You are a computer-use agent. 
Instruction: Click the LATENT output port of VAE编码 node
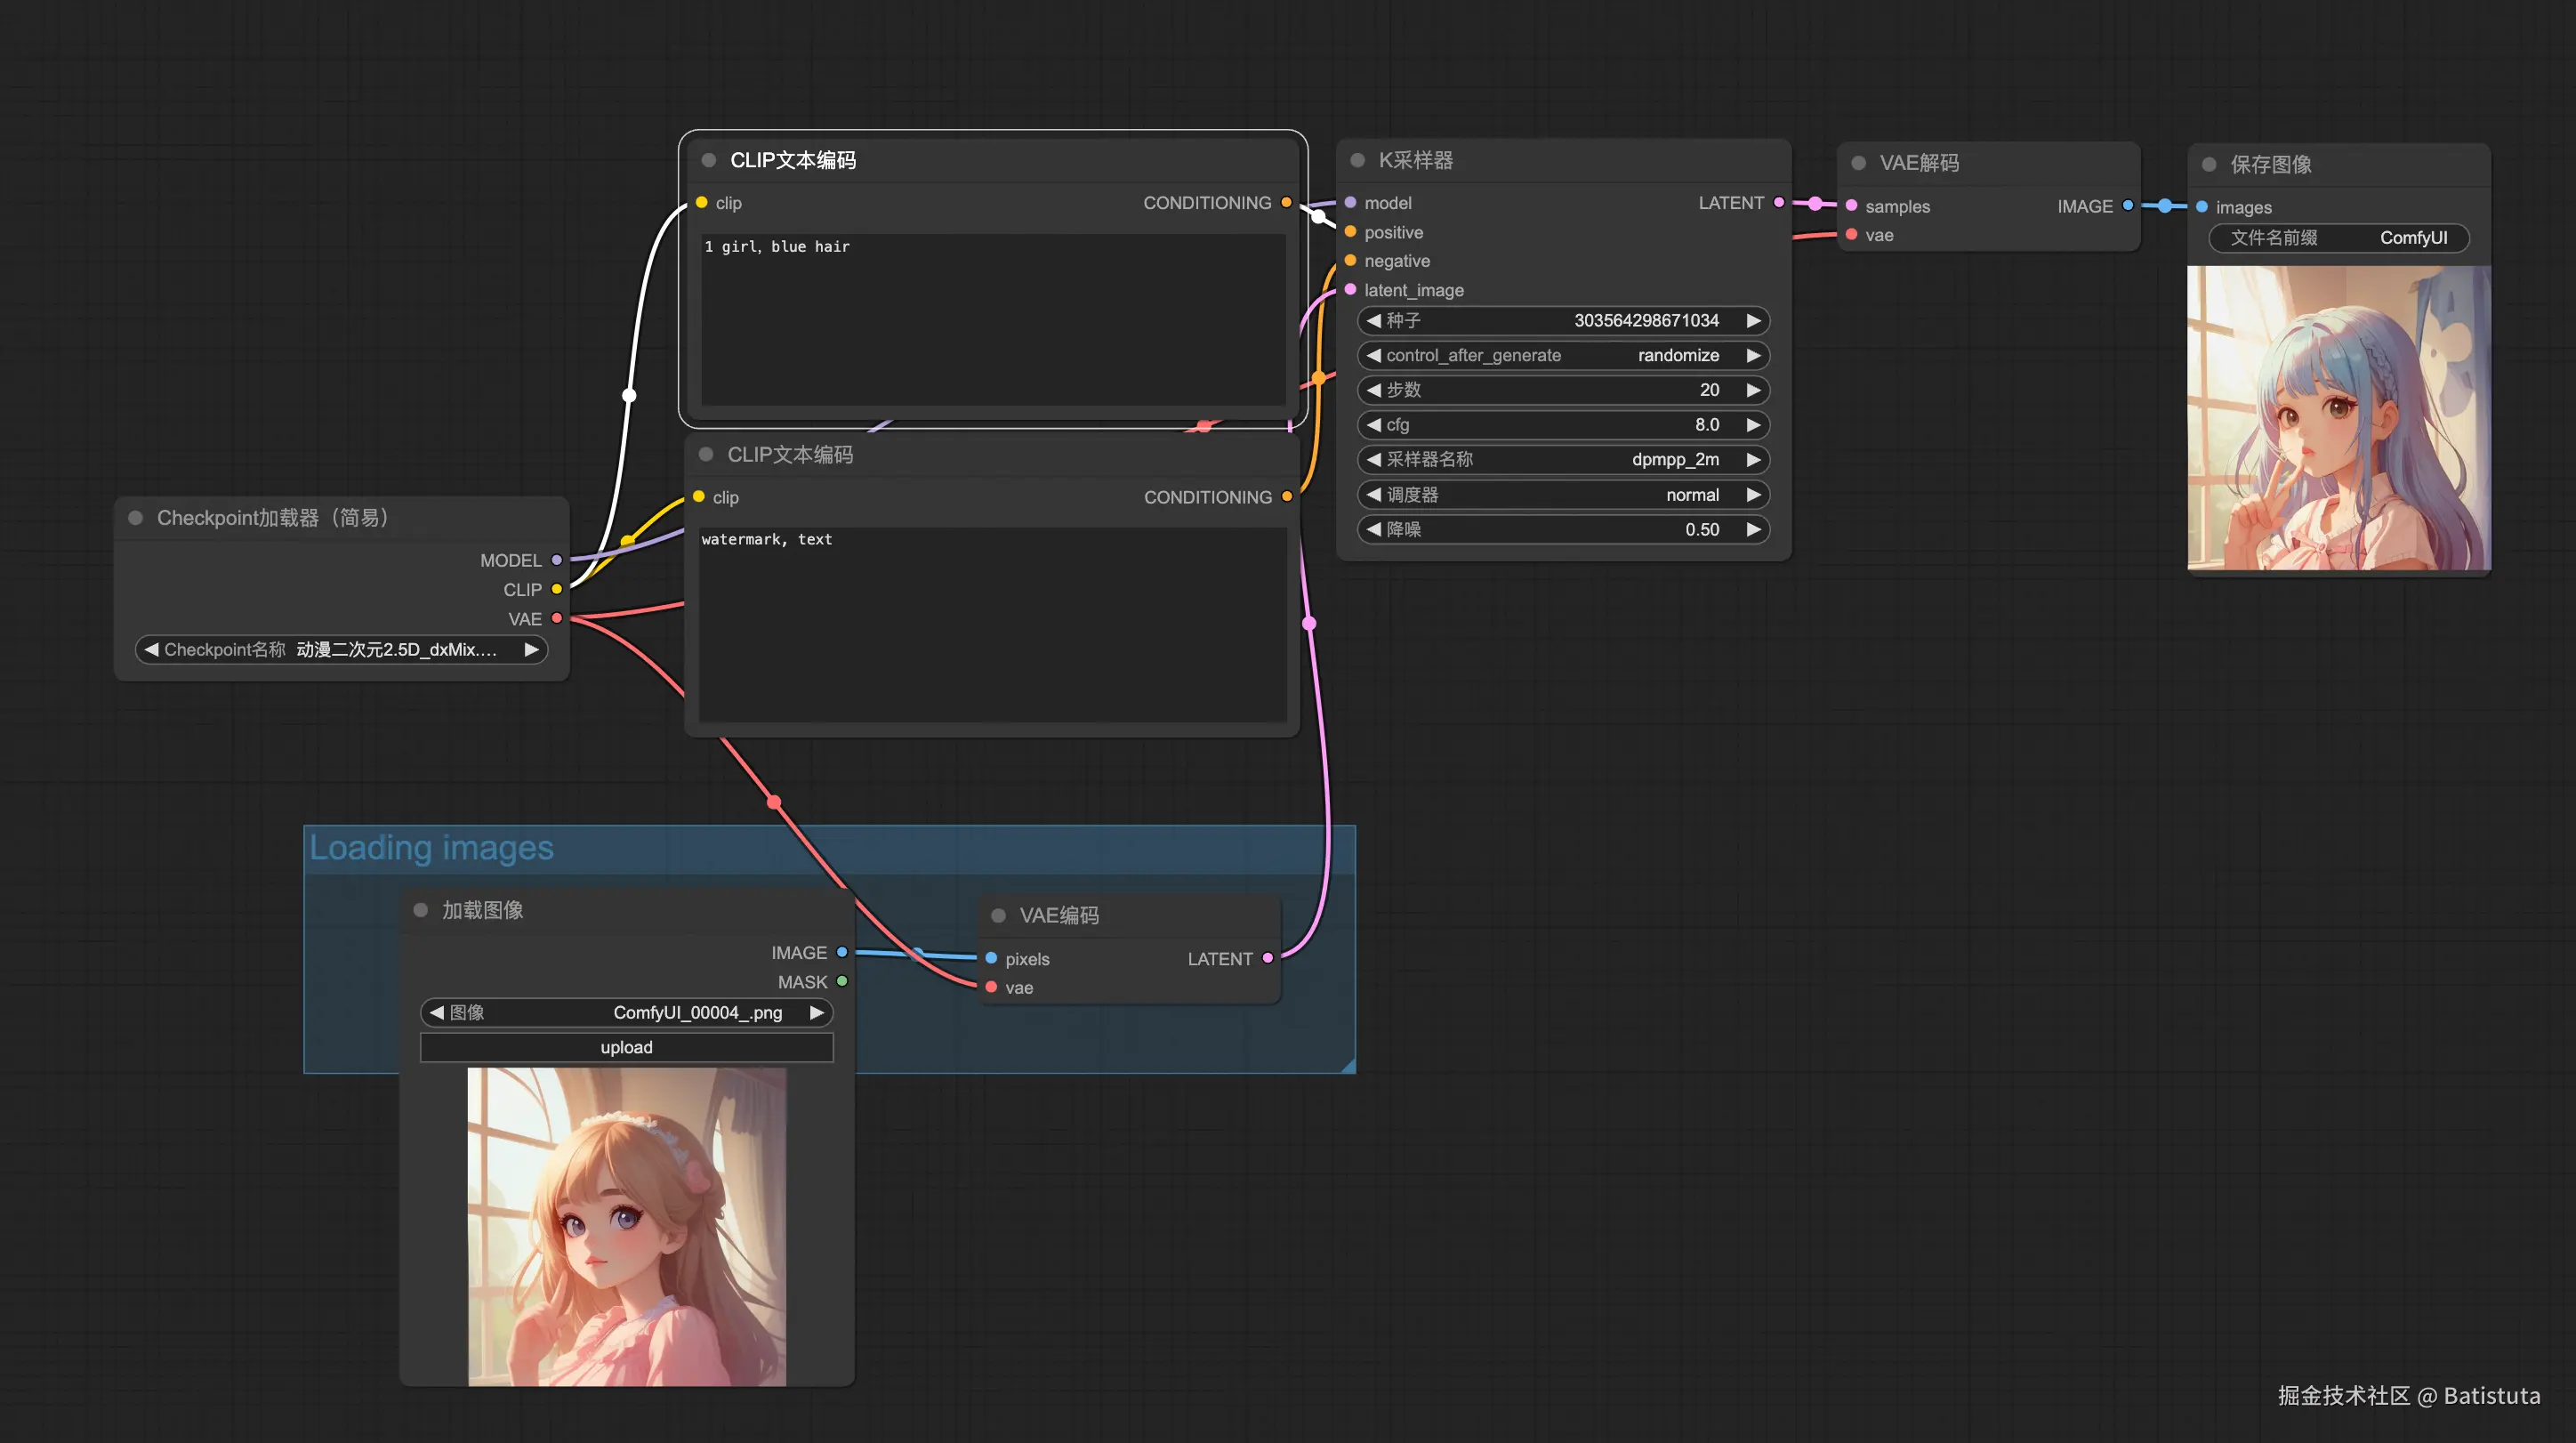pos(1268,958)
